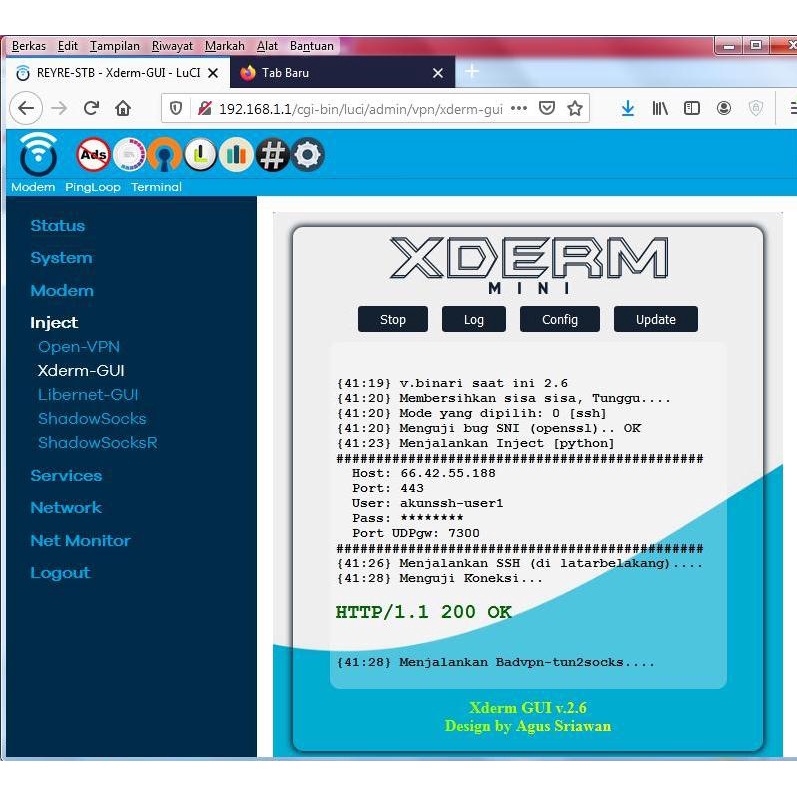Image resolution: width=797 pixels, height=797 pixels.
Task: Select Xderm-GUI under Inject
Action: [x=81, y=371]
